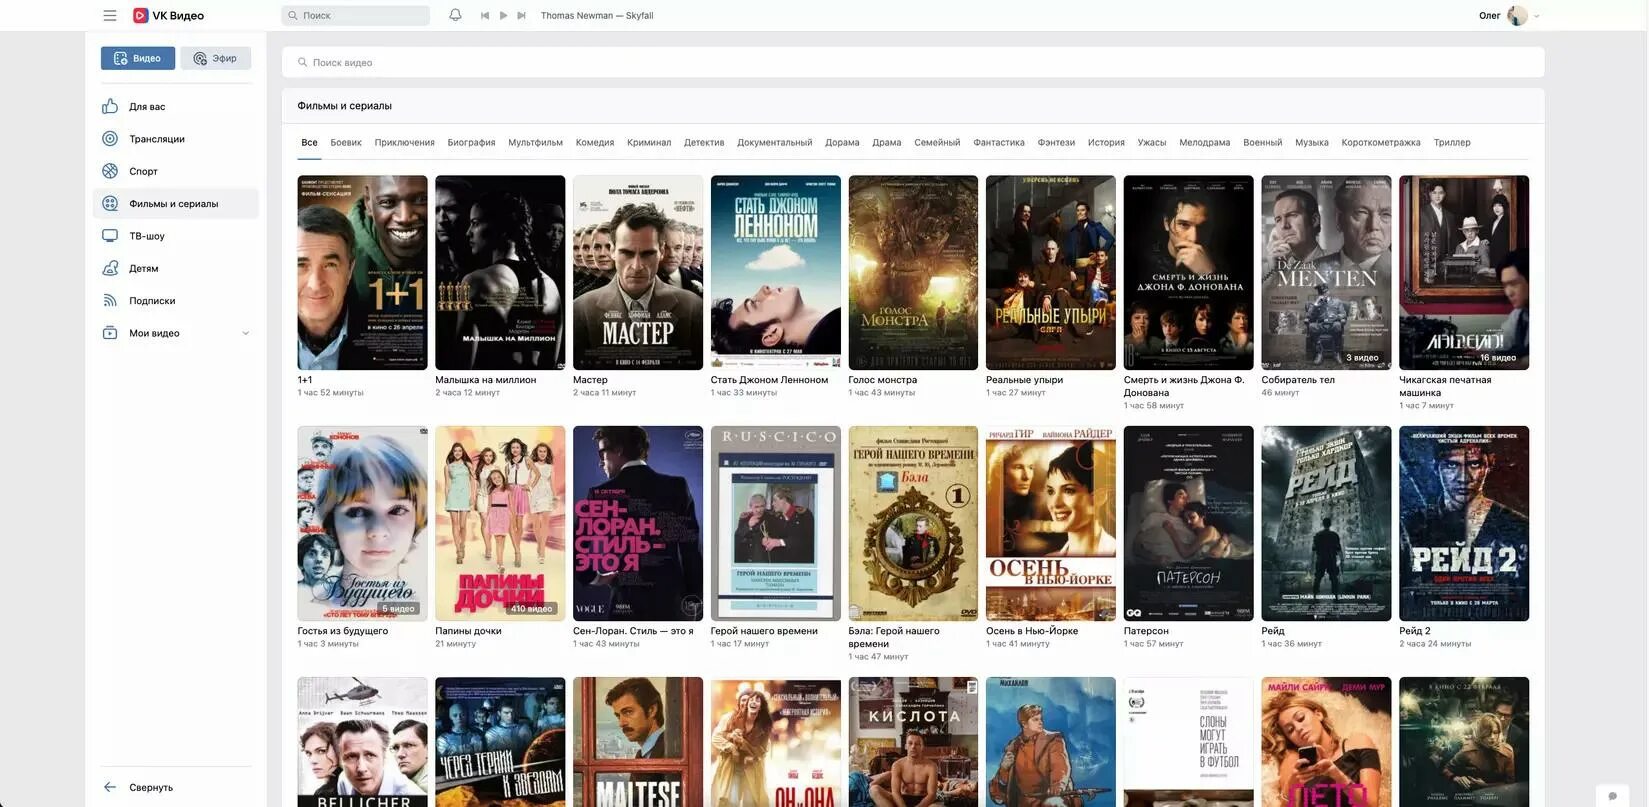Viewport: 1649px width, 807px height.
Task: Select the Военный genre tab
Action: pyautogui.click(x=1263, y=142)
